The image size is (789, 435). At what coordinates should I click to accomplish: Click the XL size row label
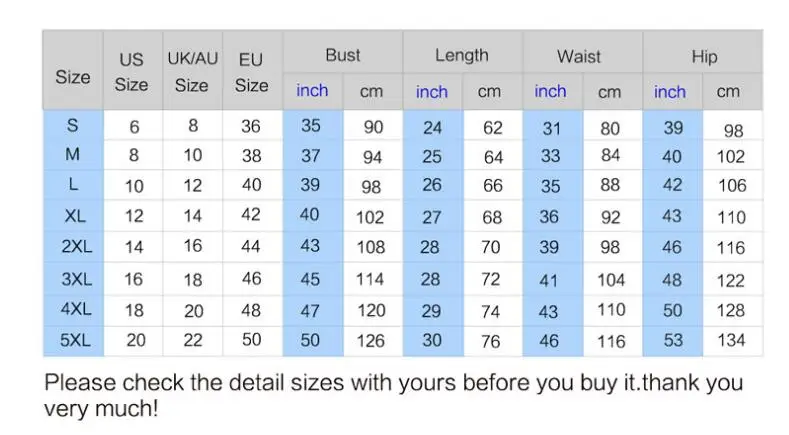click(x=75, y=215)
